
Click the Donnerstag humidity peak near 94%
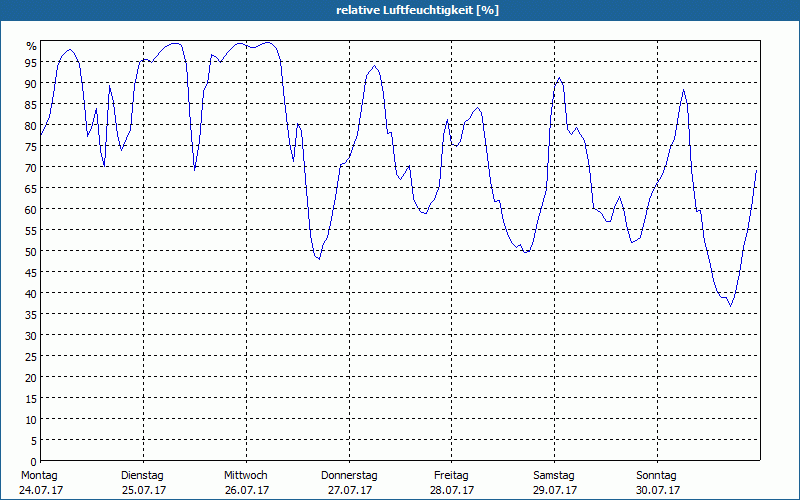point(374,66)
